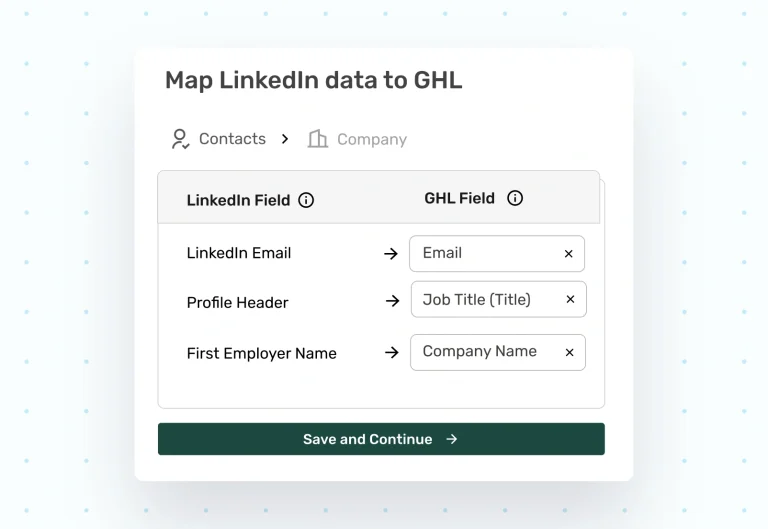Click the Save and Continue button
Screen dimensions: 768x529
coord(381,439)
